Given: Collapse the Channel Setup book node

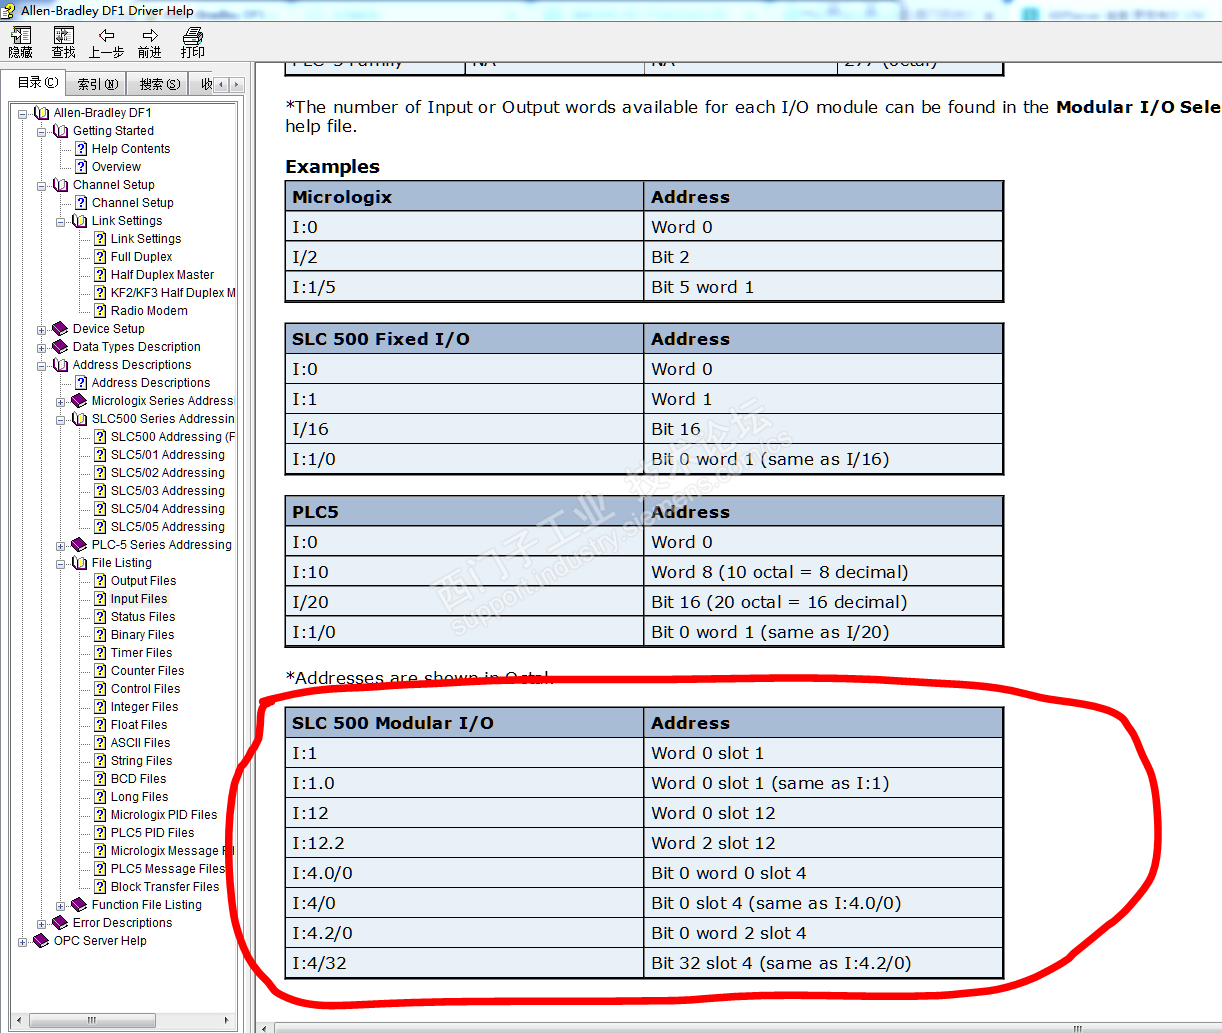Looking at the screenshot, I should point(42,185).
